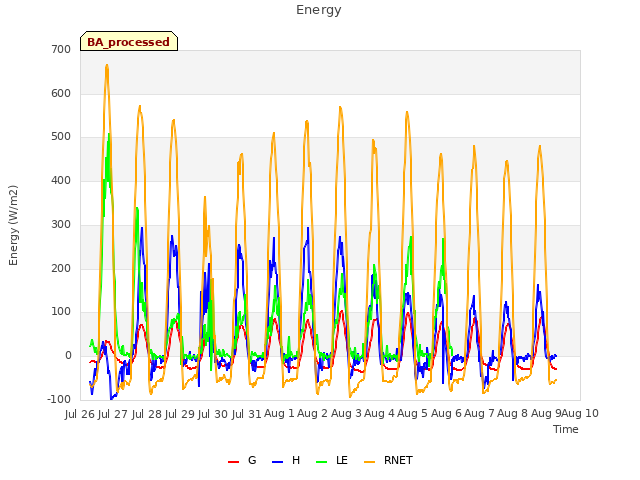Click the Jul 29 x-axis date label

[x=179, y=414]
